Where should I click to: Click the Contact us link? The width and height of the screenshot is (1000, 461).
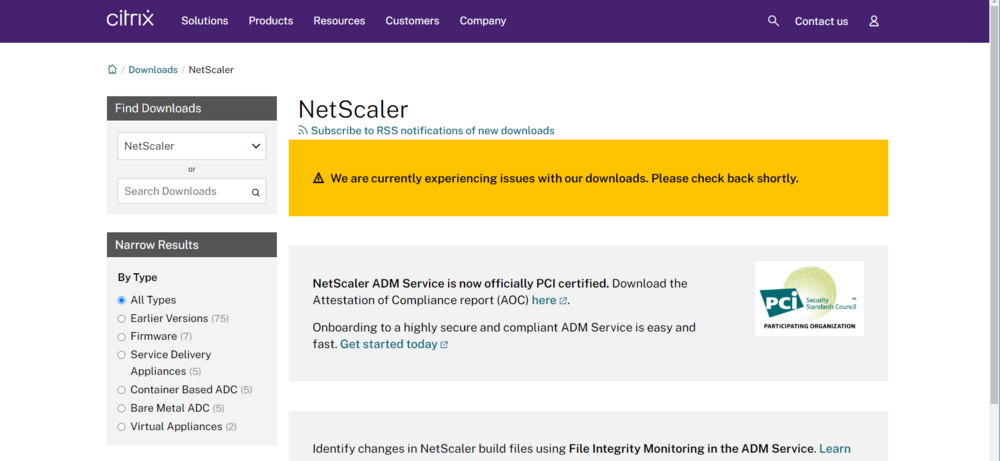821,21
